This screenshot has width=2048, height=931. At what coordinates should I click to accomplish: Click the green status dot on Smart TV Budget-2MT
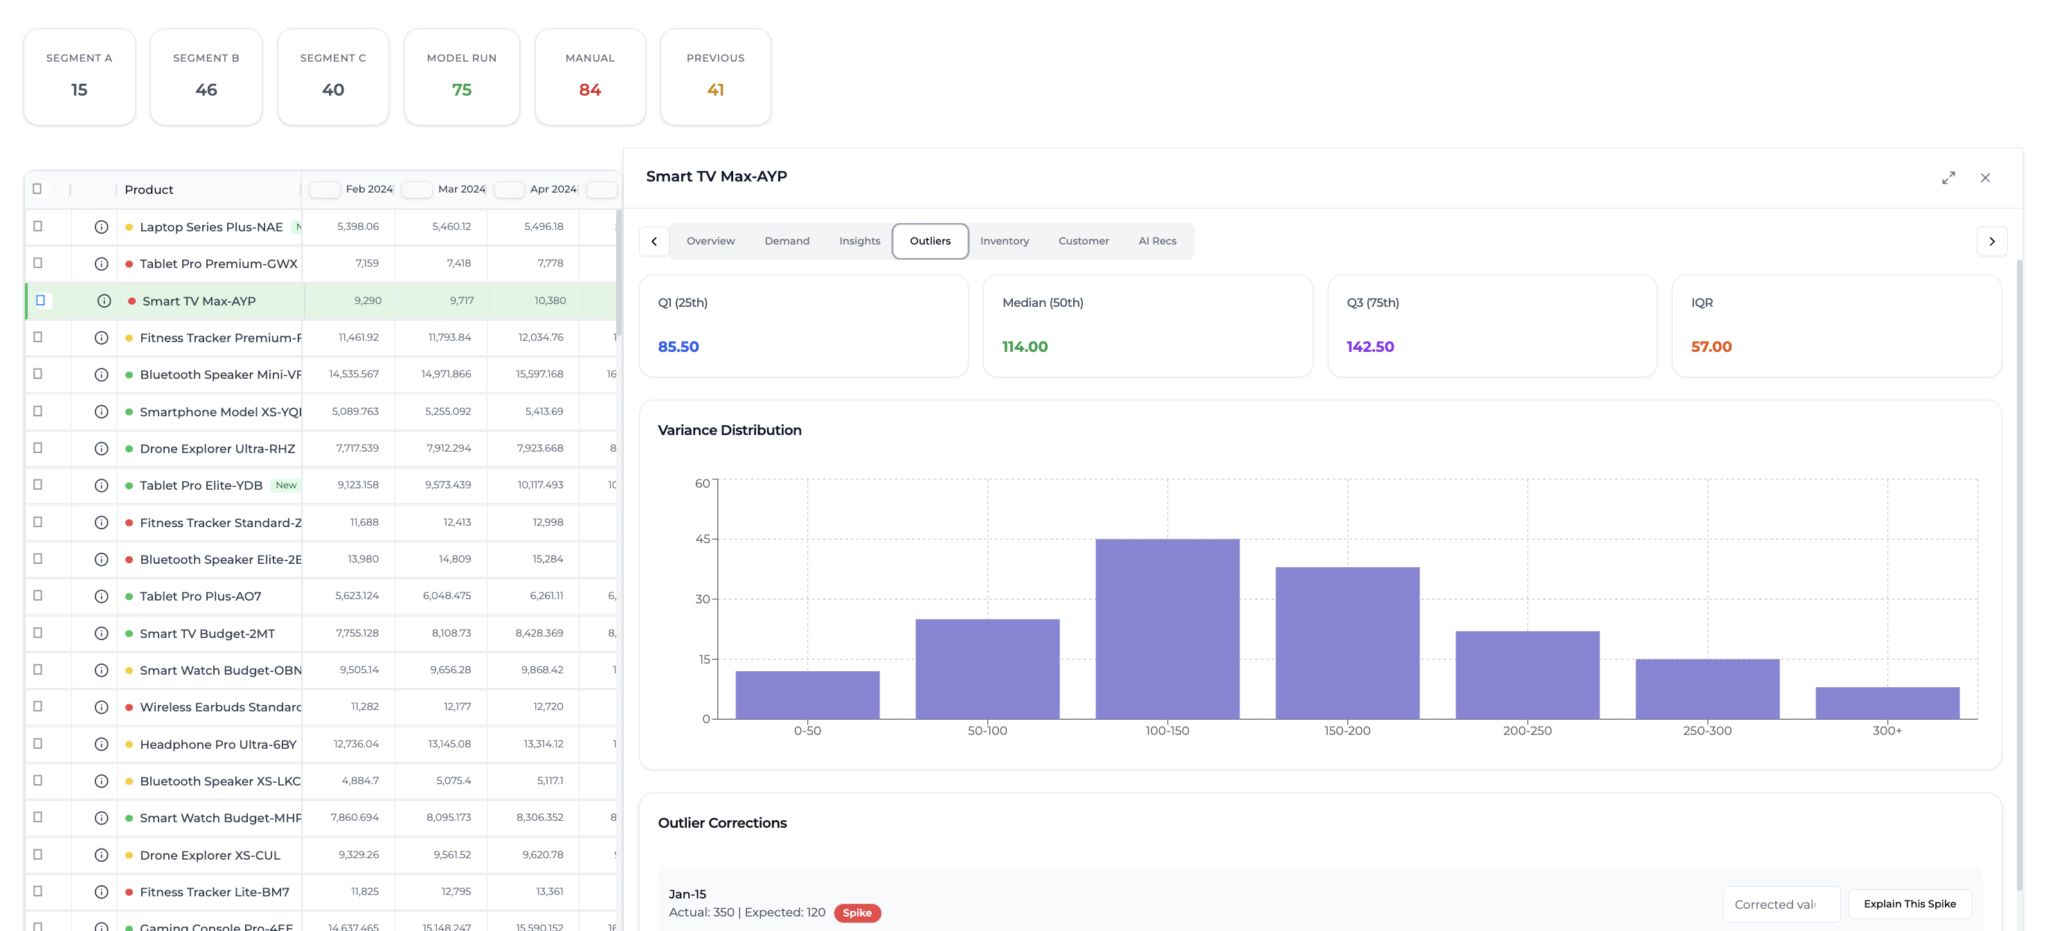click(129, 633)
